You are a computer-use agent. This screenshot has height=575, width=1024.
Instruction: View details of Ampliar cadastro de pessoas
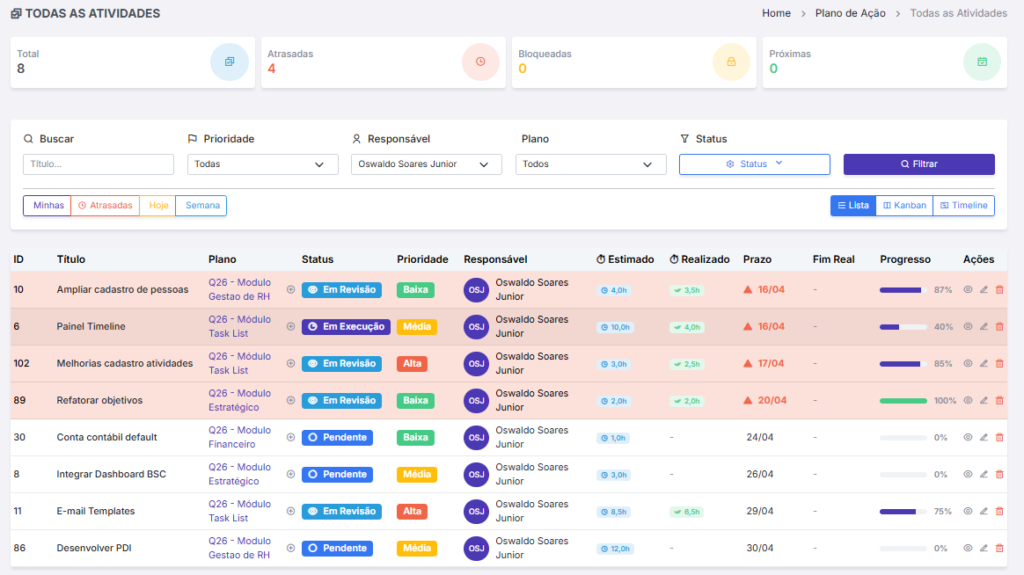(x=968, y=289)
